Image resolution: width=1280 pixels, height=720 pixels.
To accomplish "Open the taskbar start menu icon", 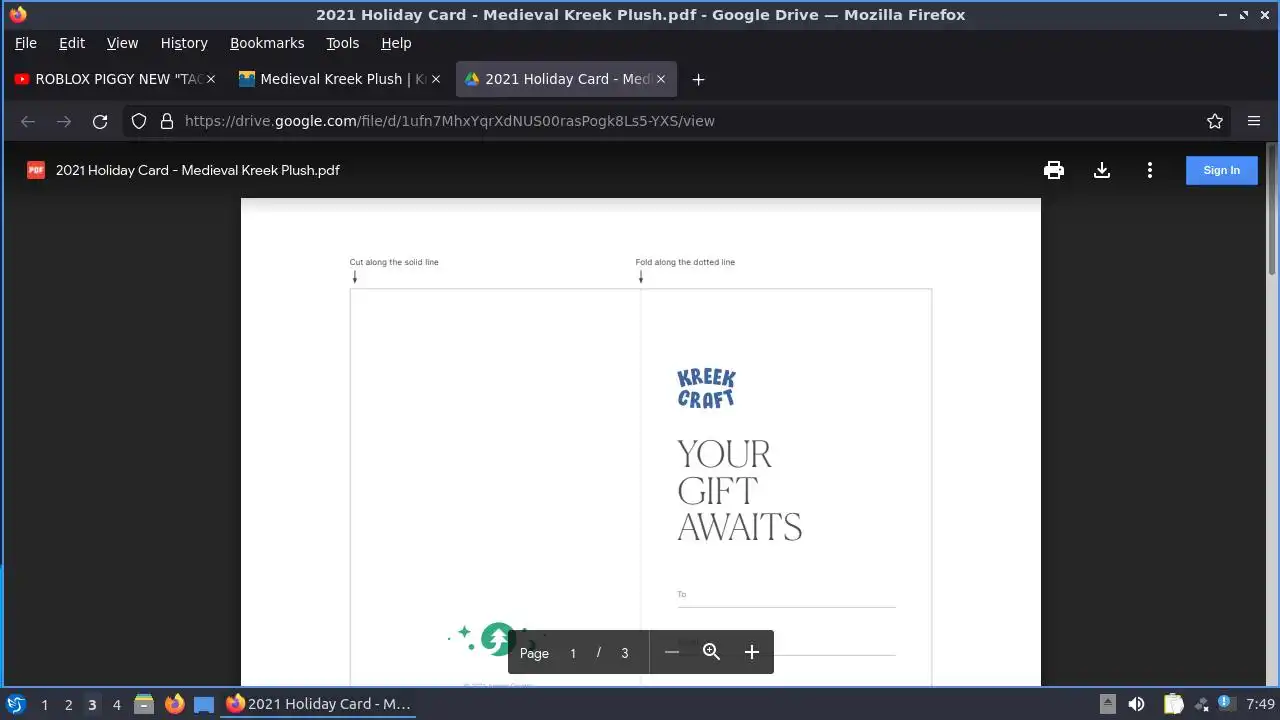I will click(16, 704).
